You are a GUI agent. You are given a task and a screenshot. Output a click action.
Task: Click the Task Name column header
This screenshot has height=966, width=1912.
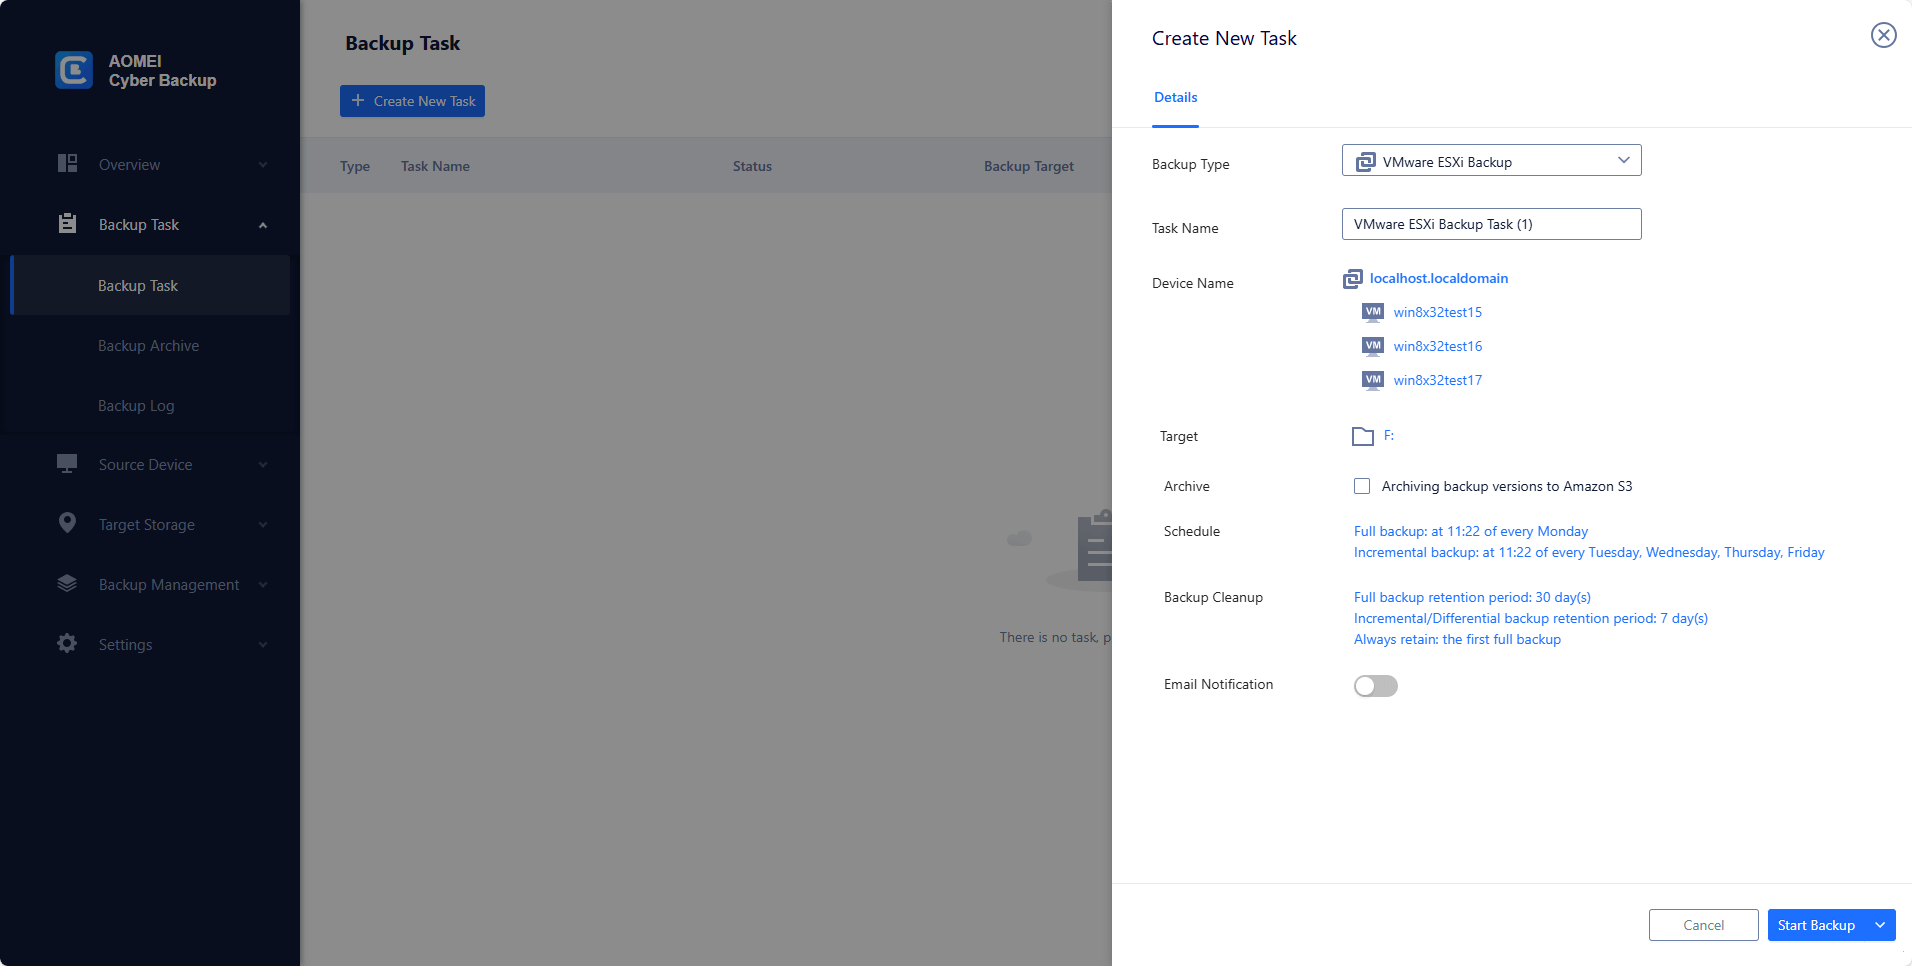pyautogui.click(x=435, y=166)
